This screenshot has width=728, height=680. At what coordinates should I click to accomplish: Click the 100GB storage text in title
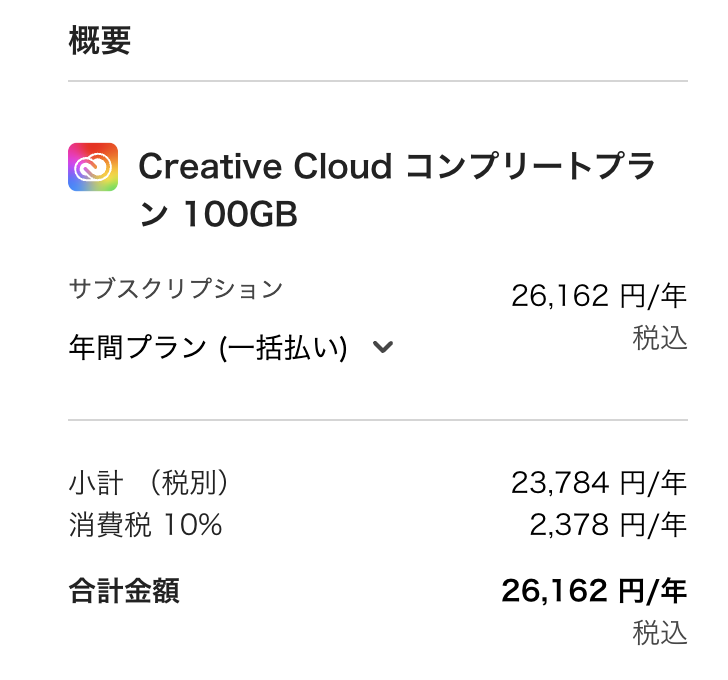pyautogui.click(x=240, y=215)
